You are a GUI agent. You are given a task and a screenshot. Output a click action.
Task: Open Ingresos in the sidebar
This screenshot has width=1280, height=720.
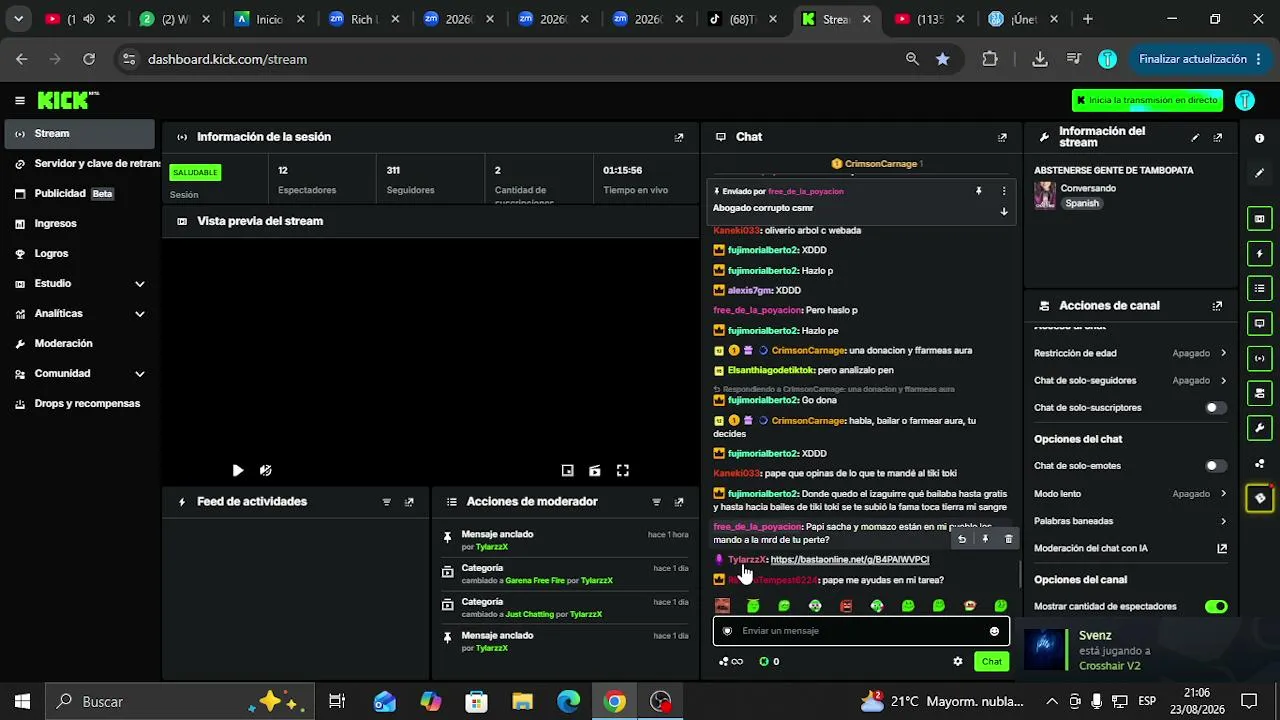(x=80, y=224)
